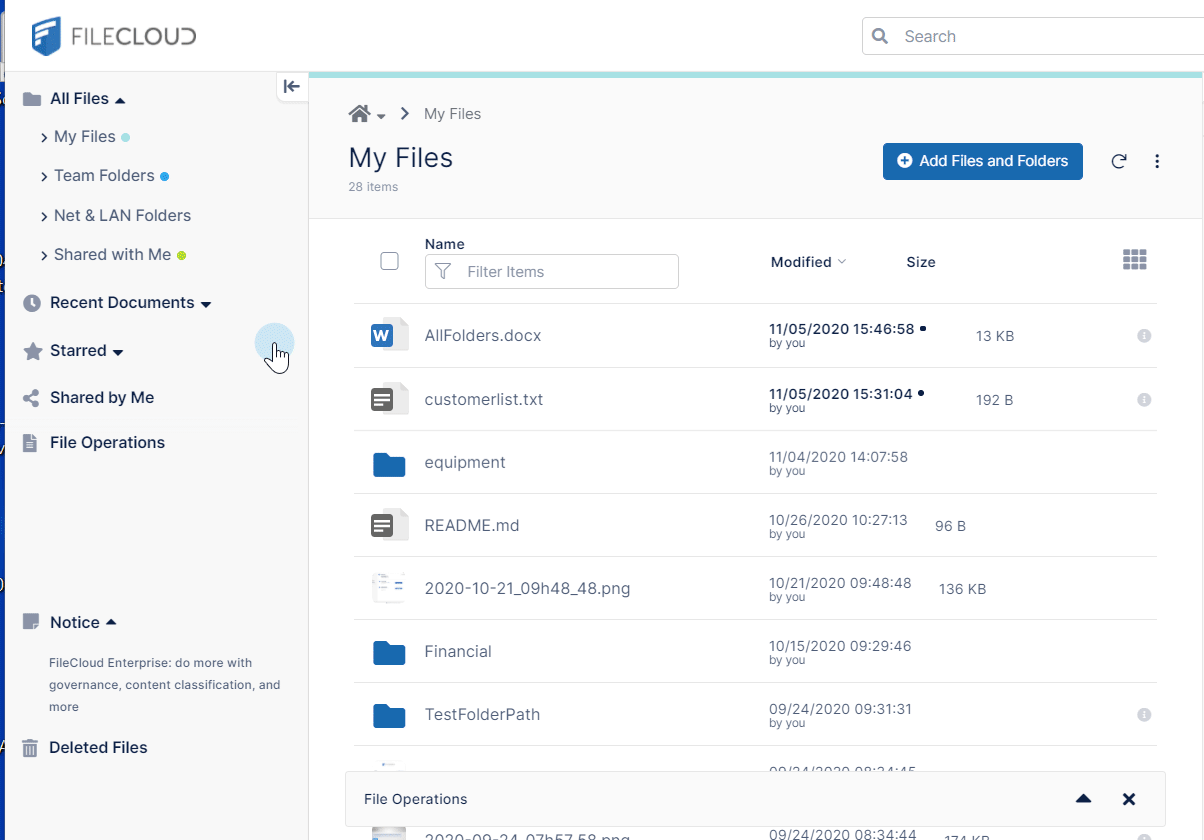This screenshot has width=1204, height=840.
Task: Expand the Team Folders tree node
Action: (x=44, y=177)
